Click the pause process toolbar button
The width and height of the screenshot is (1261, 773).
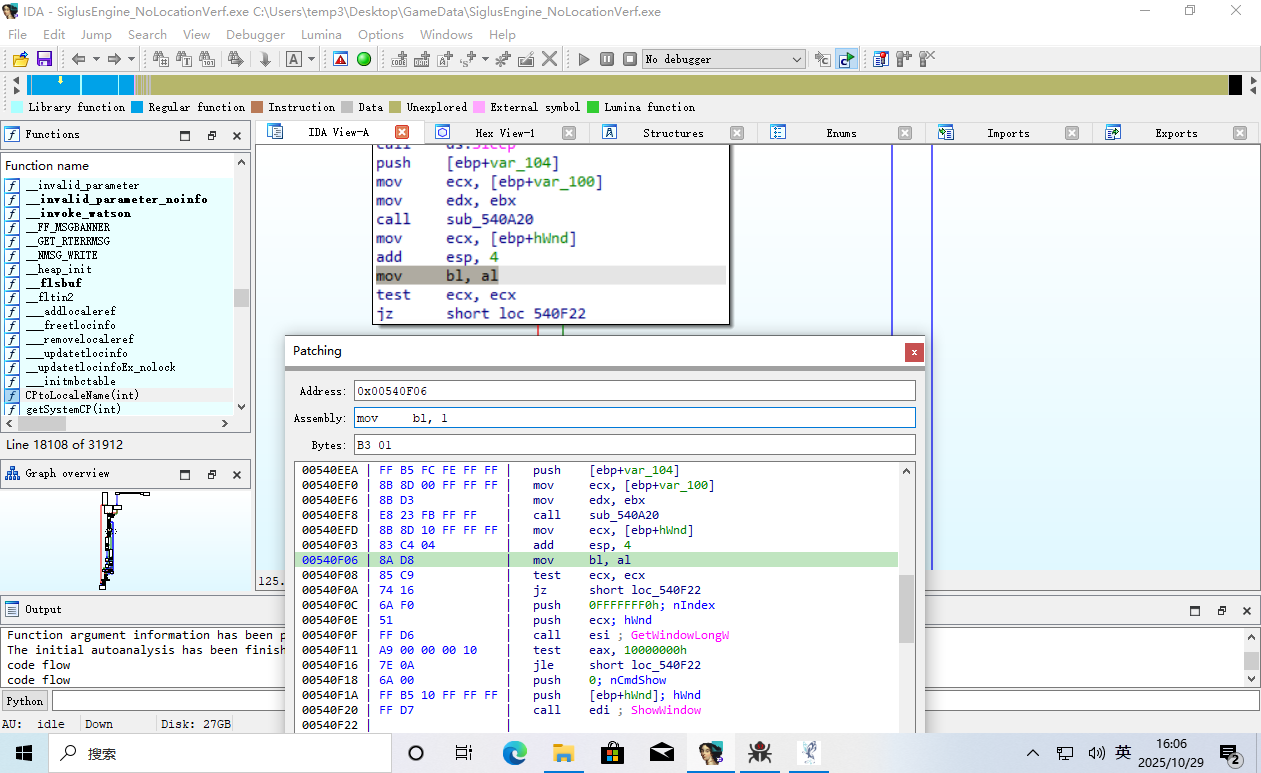point(607,59)
